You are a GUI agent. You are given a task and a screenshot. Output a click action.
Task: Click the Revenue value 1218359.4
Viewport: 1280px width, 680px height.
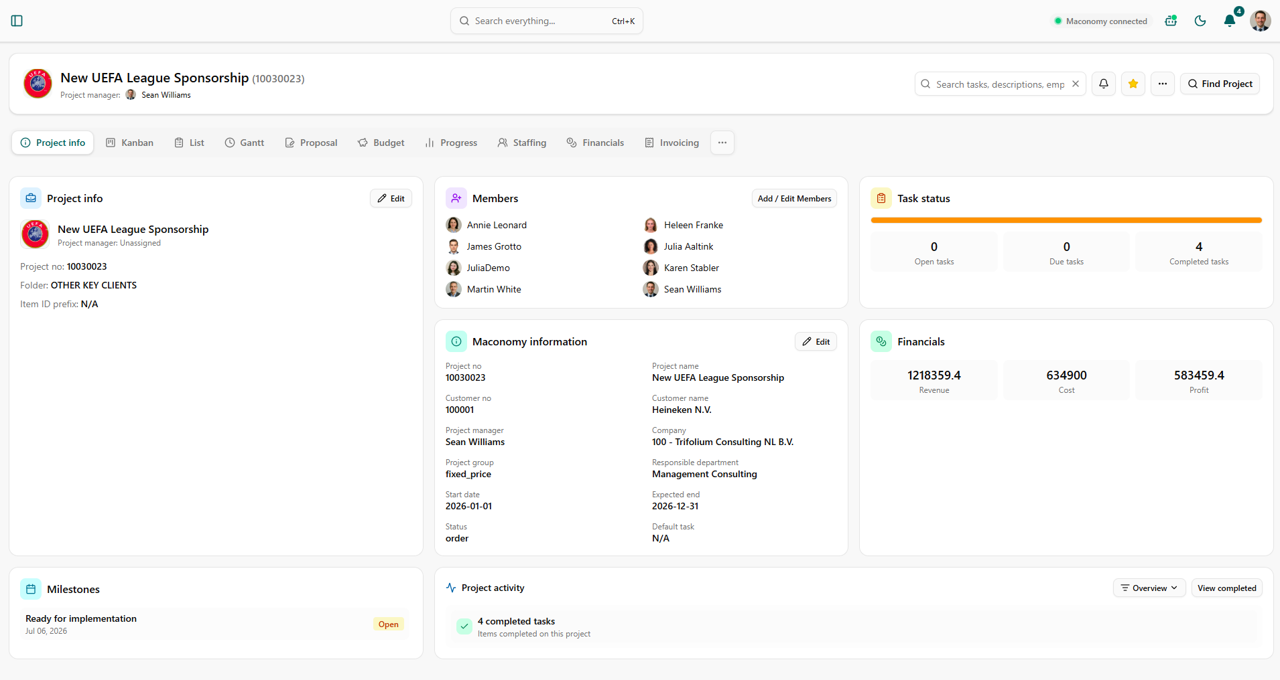(x=934, y=375)
